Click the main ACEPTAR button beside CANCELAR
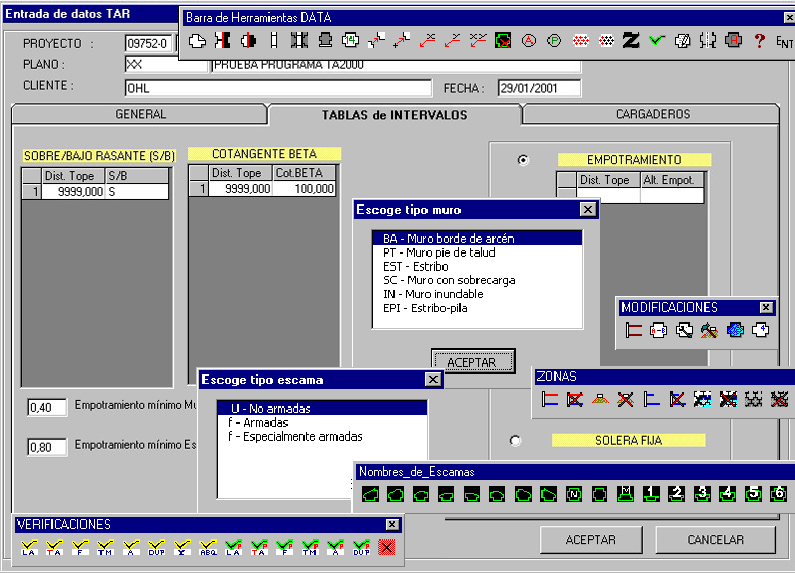This screenshot has width=795, height=573. click(x=591, y=540)
